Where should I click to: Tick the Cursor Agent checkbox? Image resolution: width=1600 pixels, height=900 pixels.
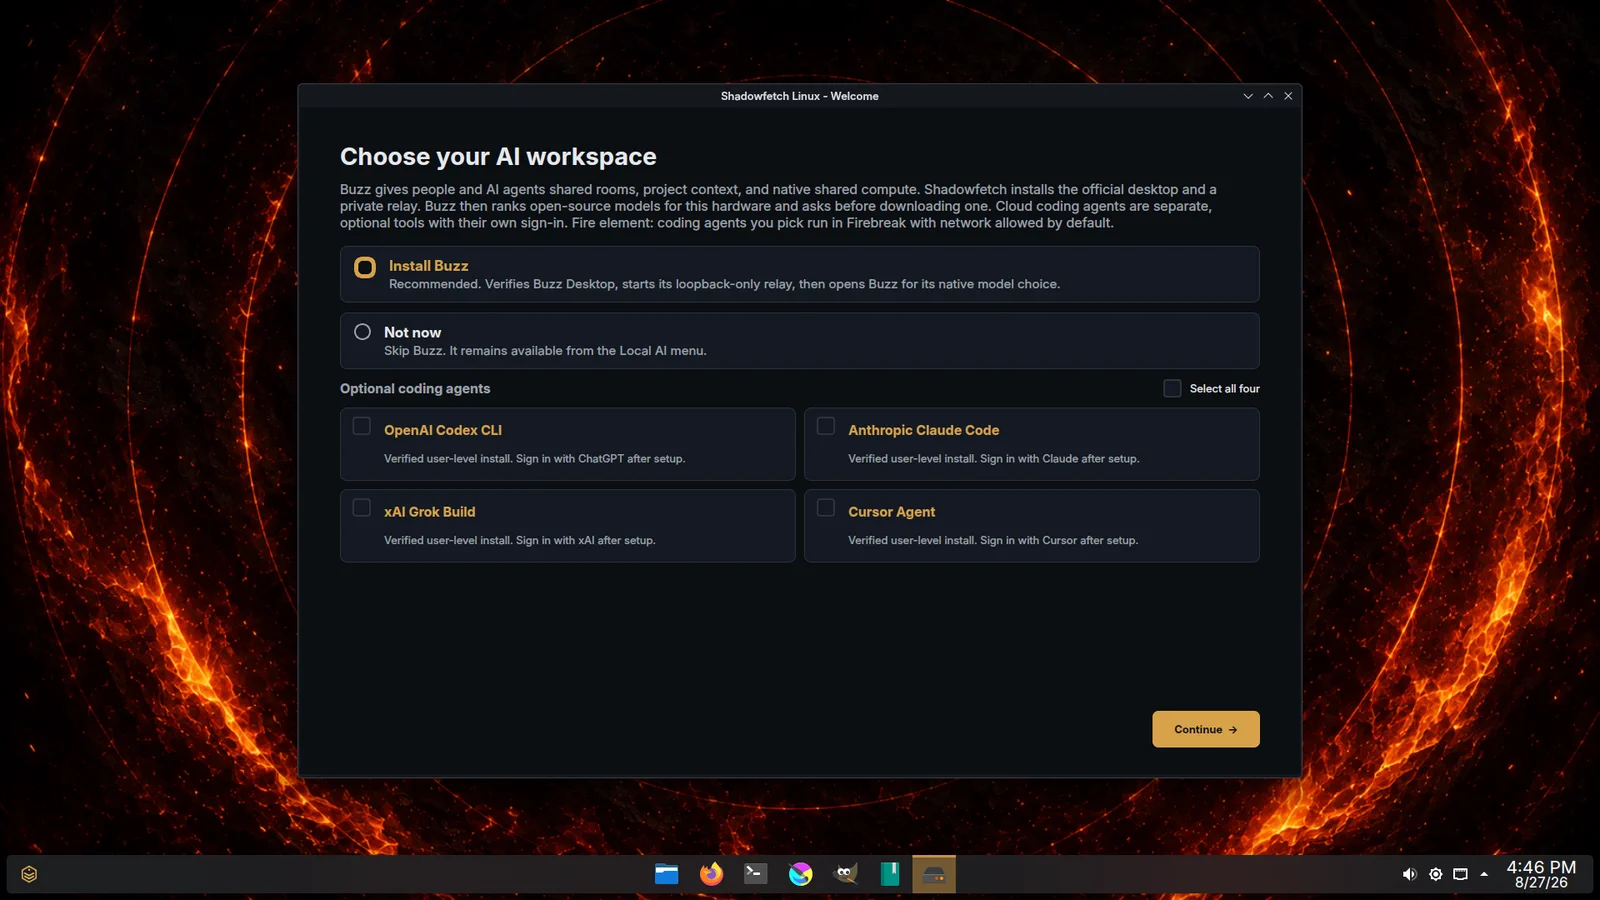point(826,508)
